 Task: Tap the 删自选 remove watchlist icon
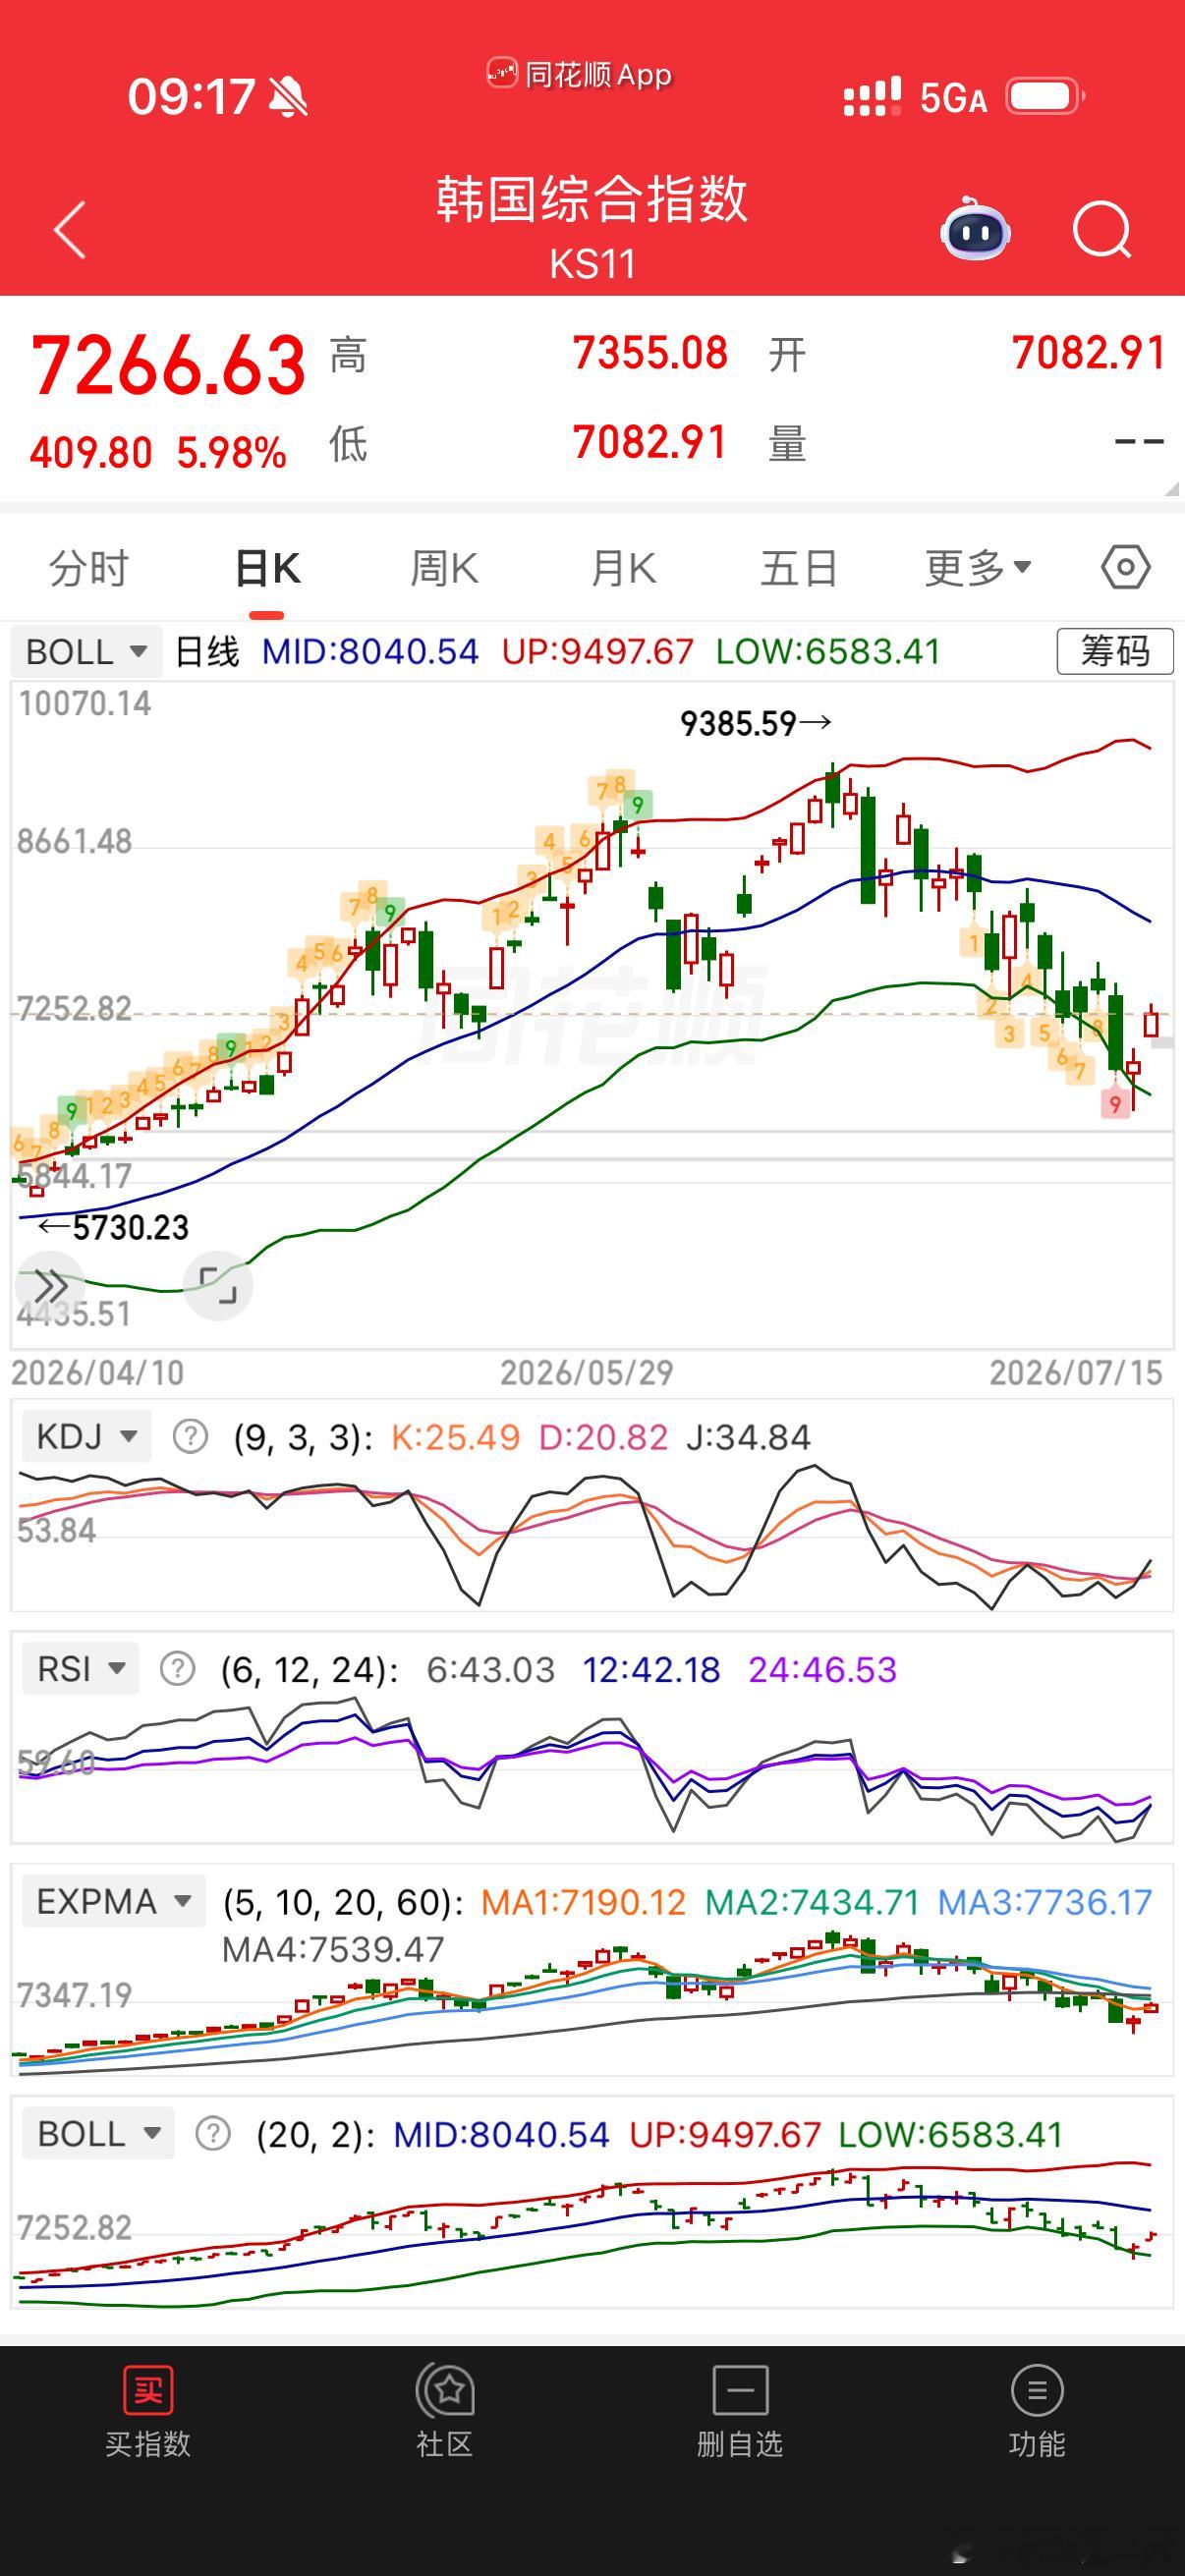740,2390
